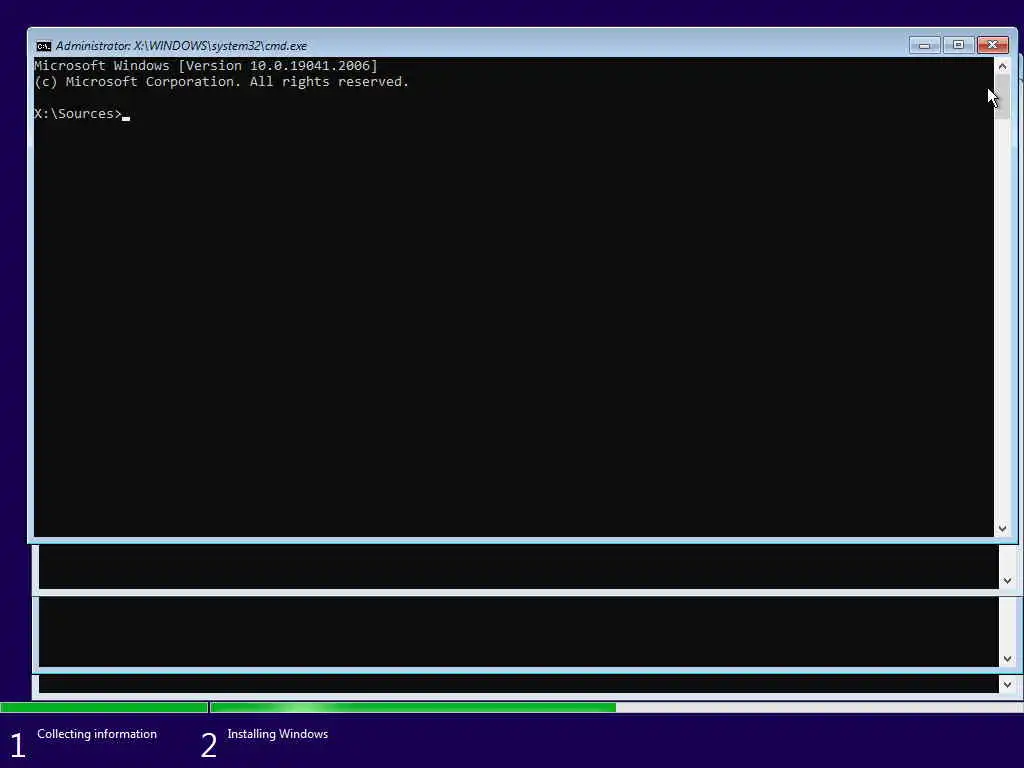Click the scroll down arrow in front cmd window

[x=1002, y=528]
